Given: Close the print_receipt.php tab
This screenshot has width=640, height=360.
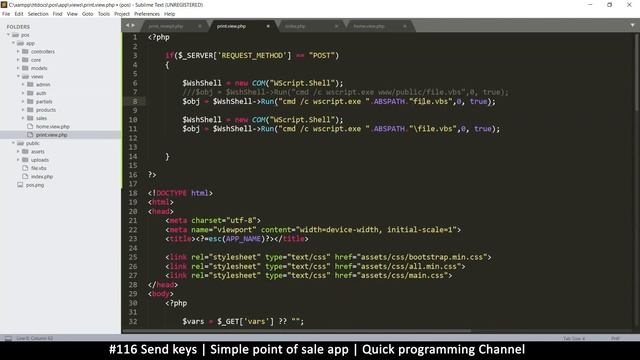Looking at the screenshot, I should coord(200,26).
